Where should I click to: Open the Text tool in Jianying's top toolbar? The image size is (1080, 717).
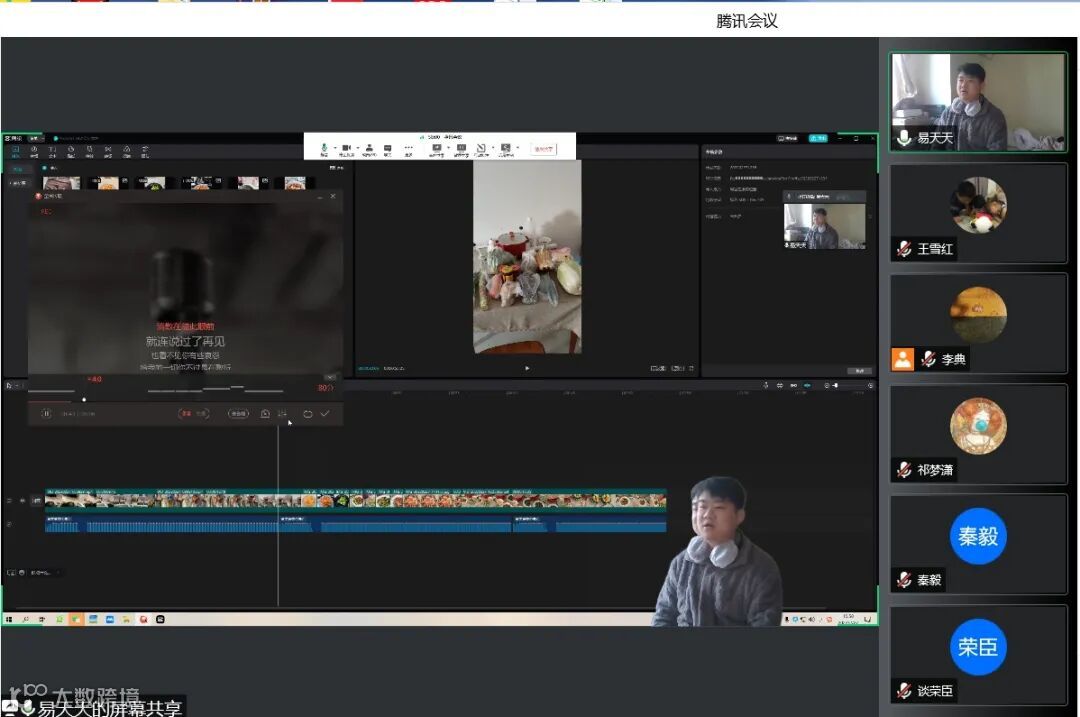click(52, 152)
